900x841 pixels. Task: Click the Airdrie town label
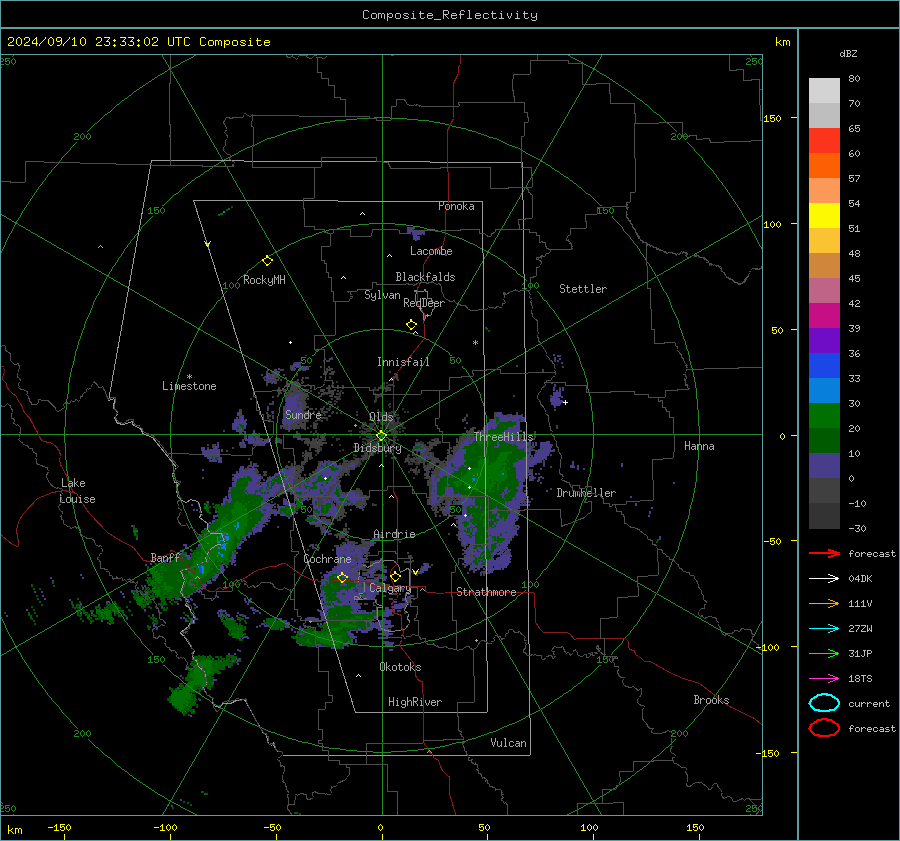pyautogui.click(x=394, y=534)
